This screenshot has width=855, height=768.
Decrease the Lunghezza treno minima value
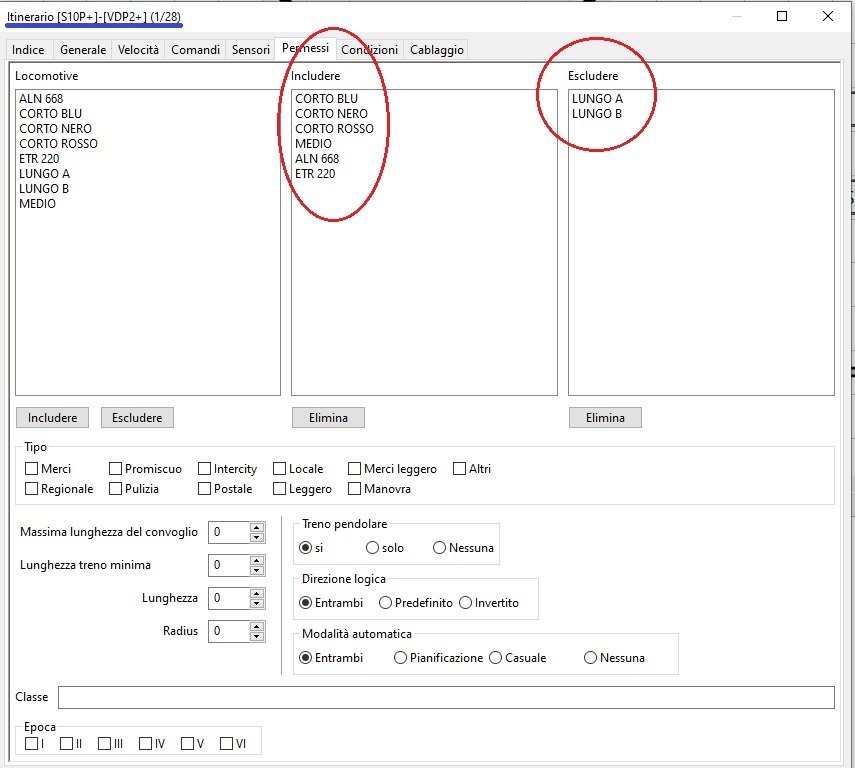[x=257, y=570]
